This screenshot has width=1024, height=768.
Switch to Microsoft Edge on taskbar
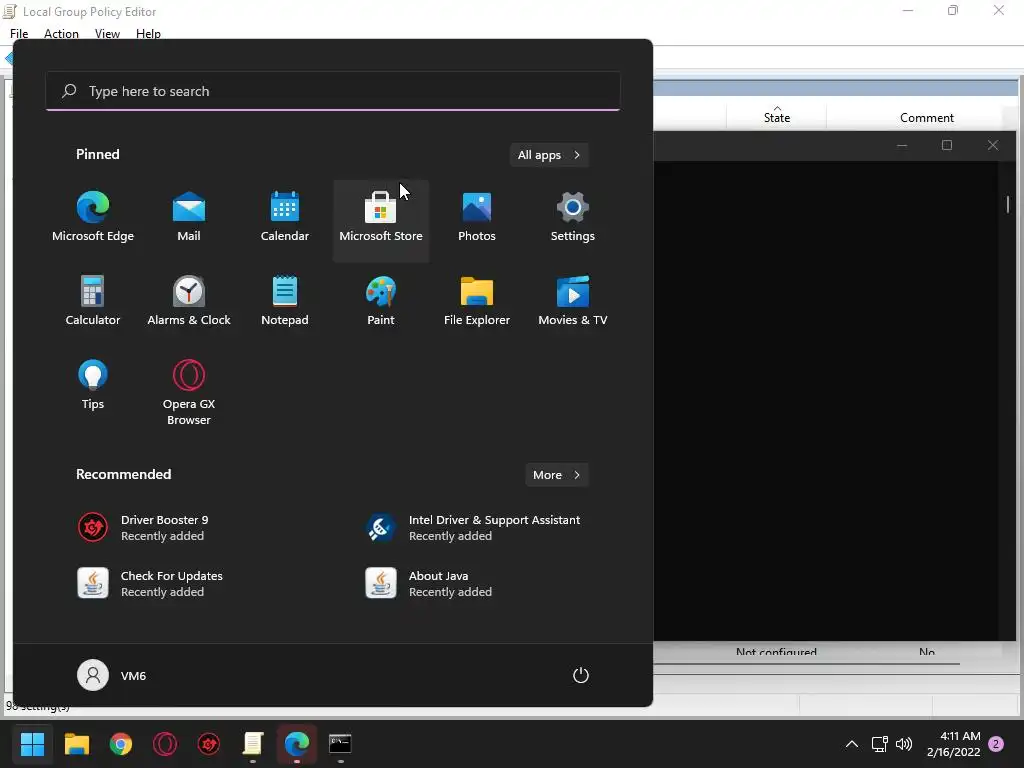click(x=296, y=744)
